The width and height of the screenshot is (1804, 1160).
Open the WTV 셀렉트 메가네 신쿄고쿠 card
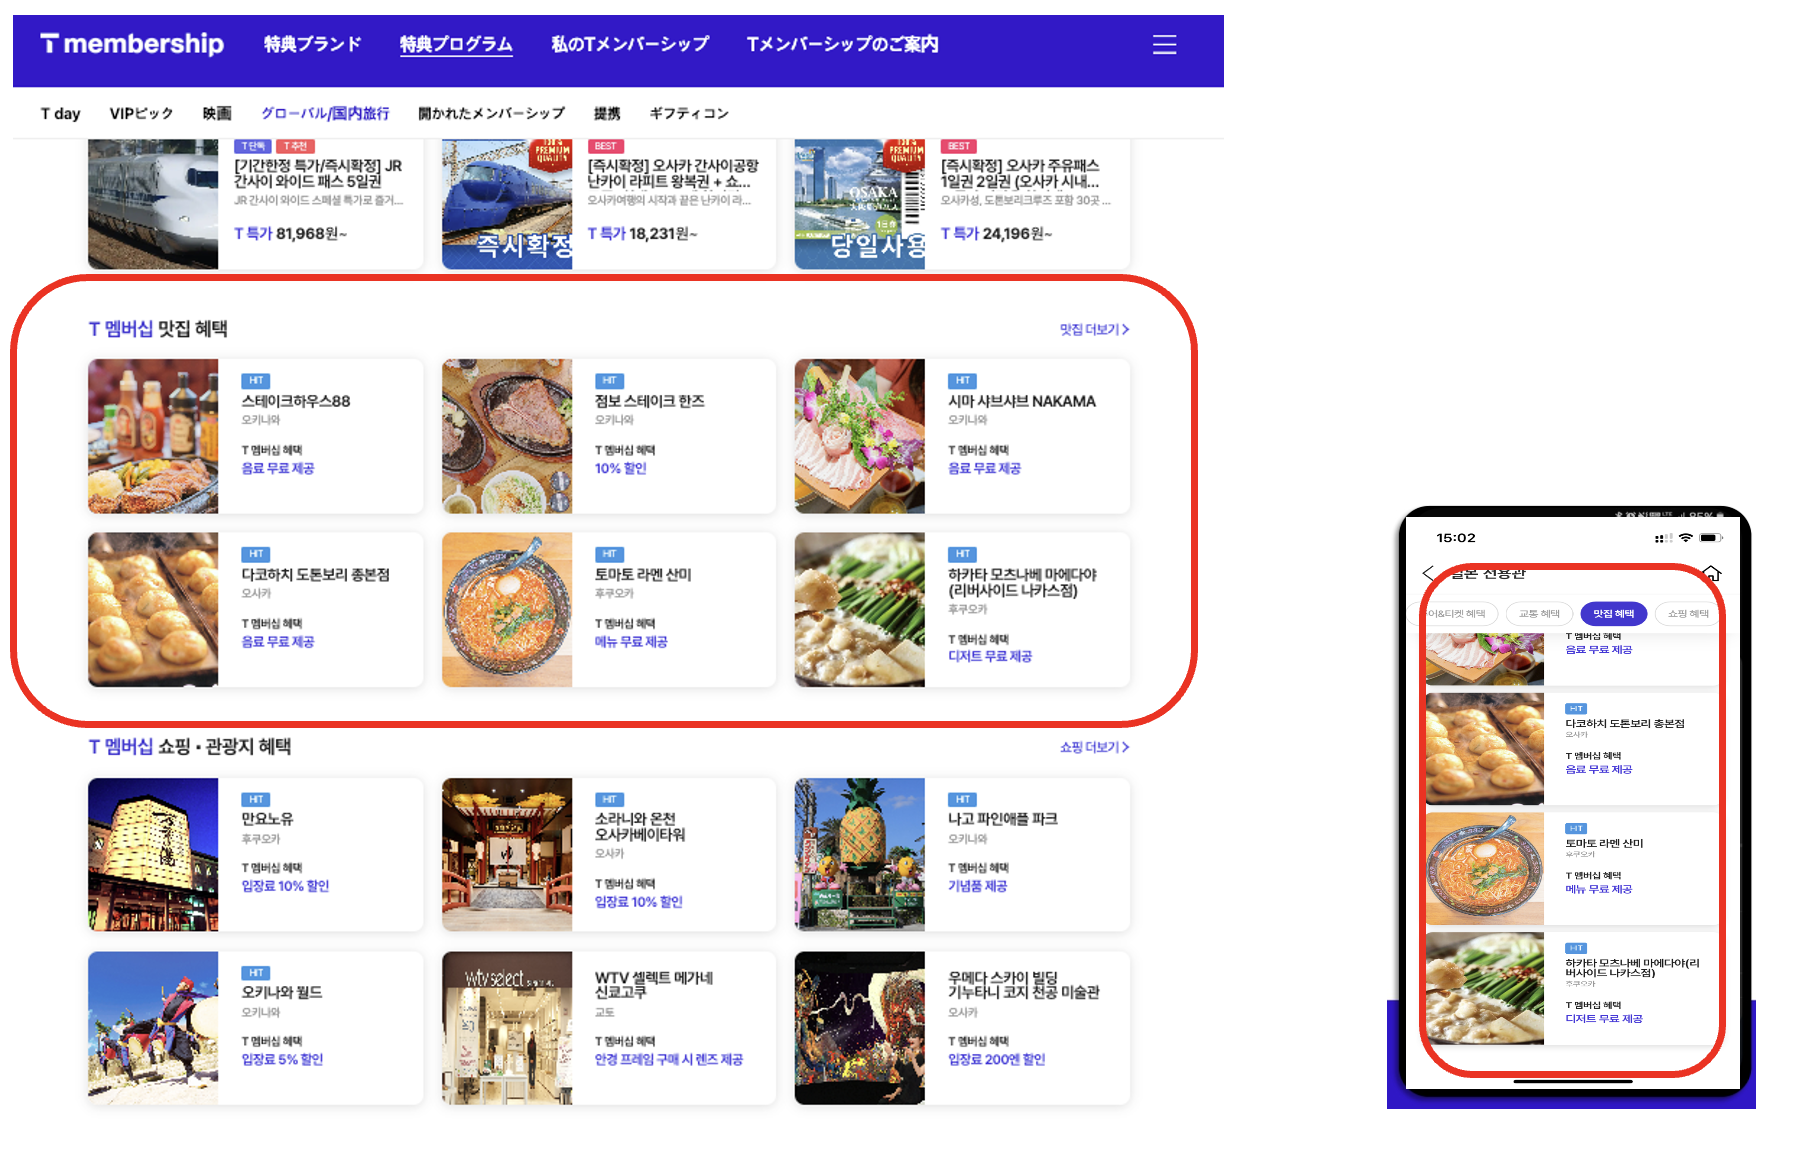[608, 1028]
